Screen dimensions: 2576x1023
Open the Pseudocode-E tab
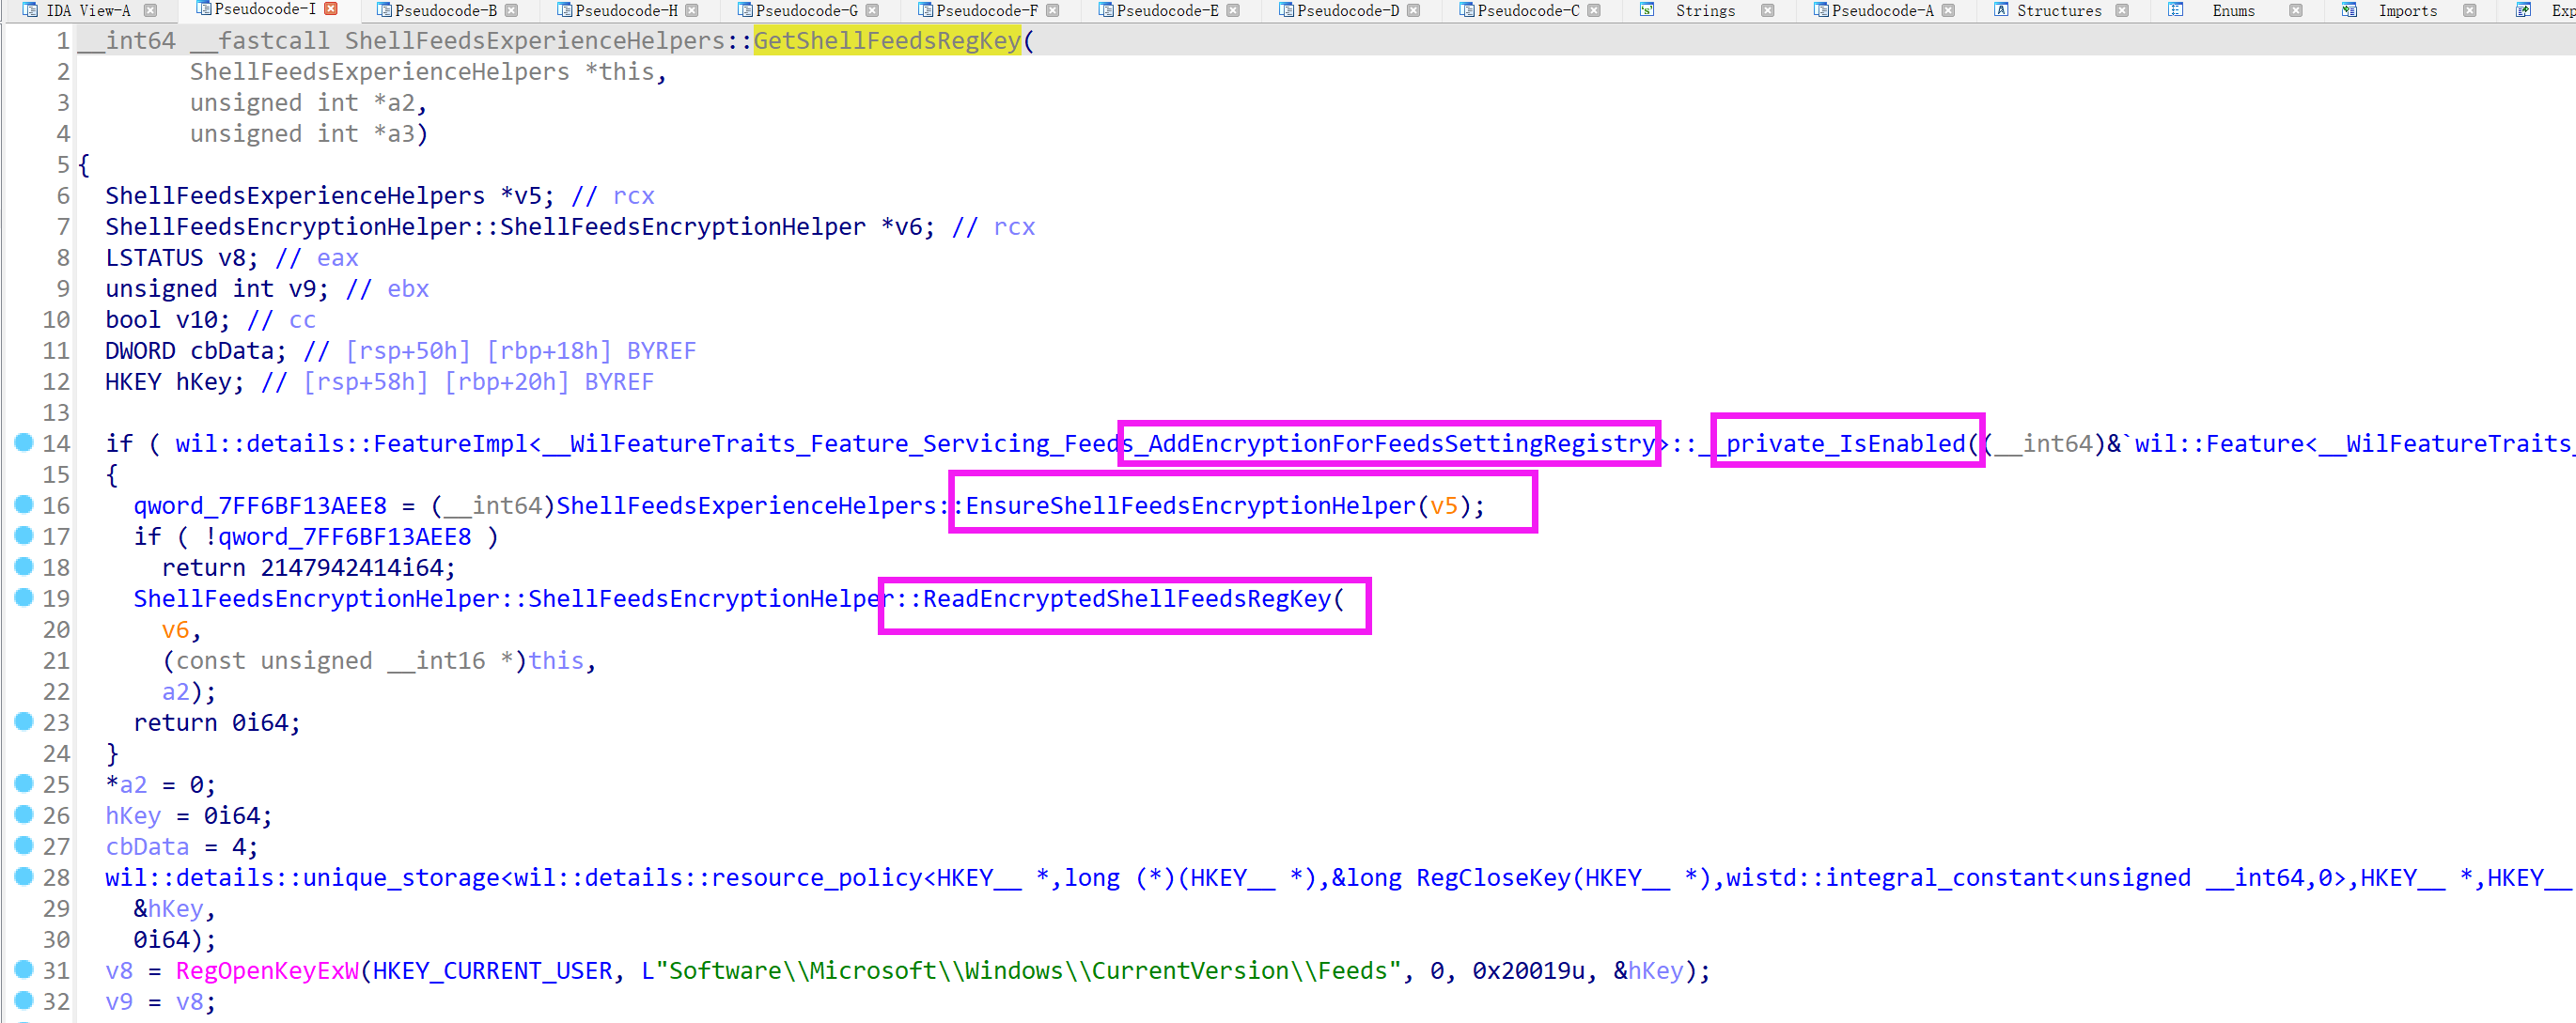tap(1166, 10)
